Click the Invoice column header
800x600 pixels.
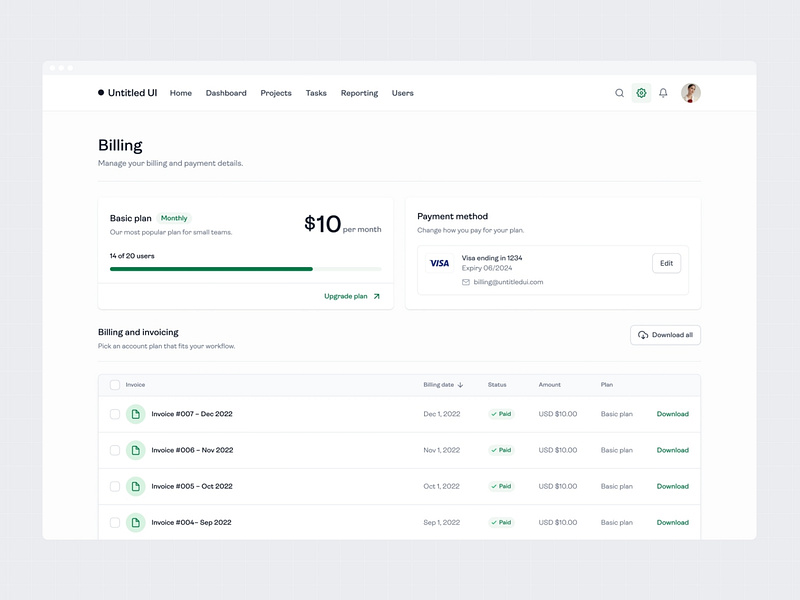click(x=135, y=385)
